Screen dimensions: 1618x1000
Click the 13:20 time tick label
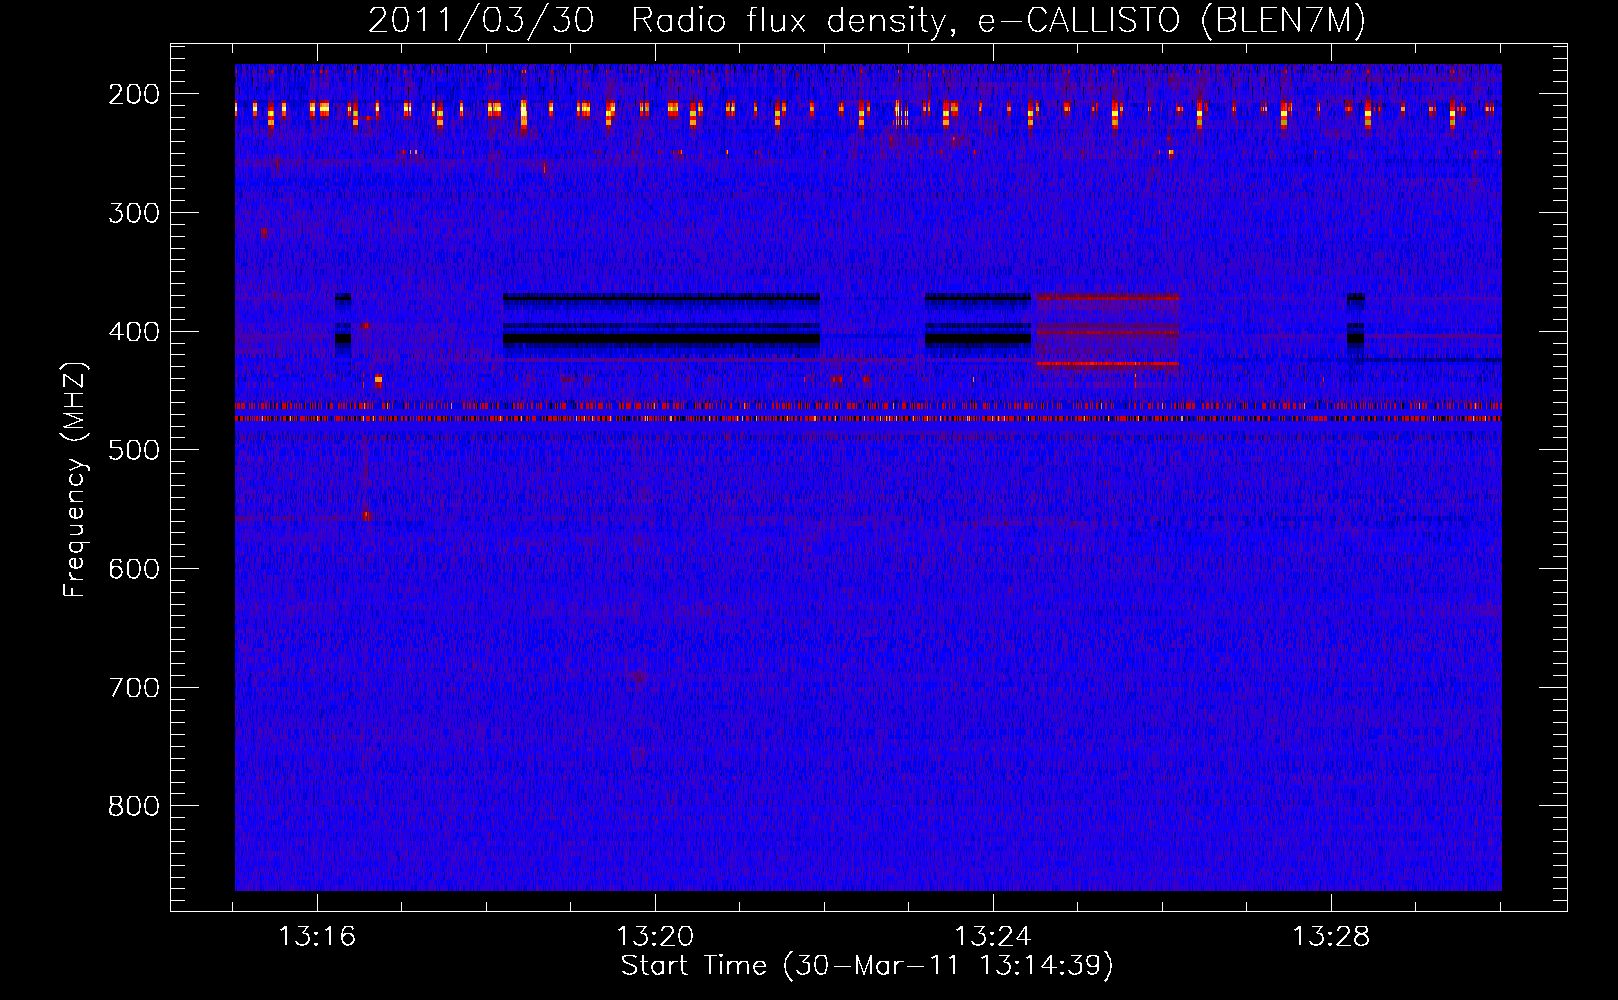[x=655, y=937]
